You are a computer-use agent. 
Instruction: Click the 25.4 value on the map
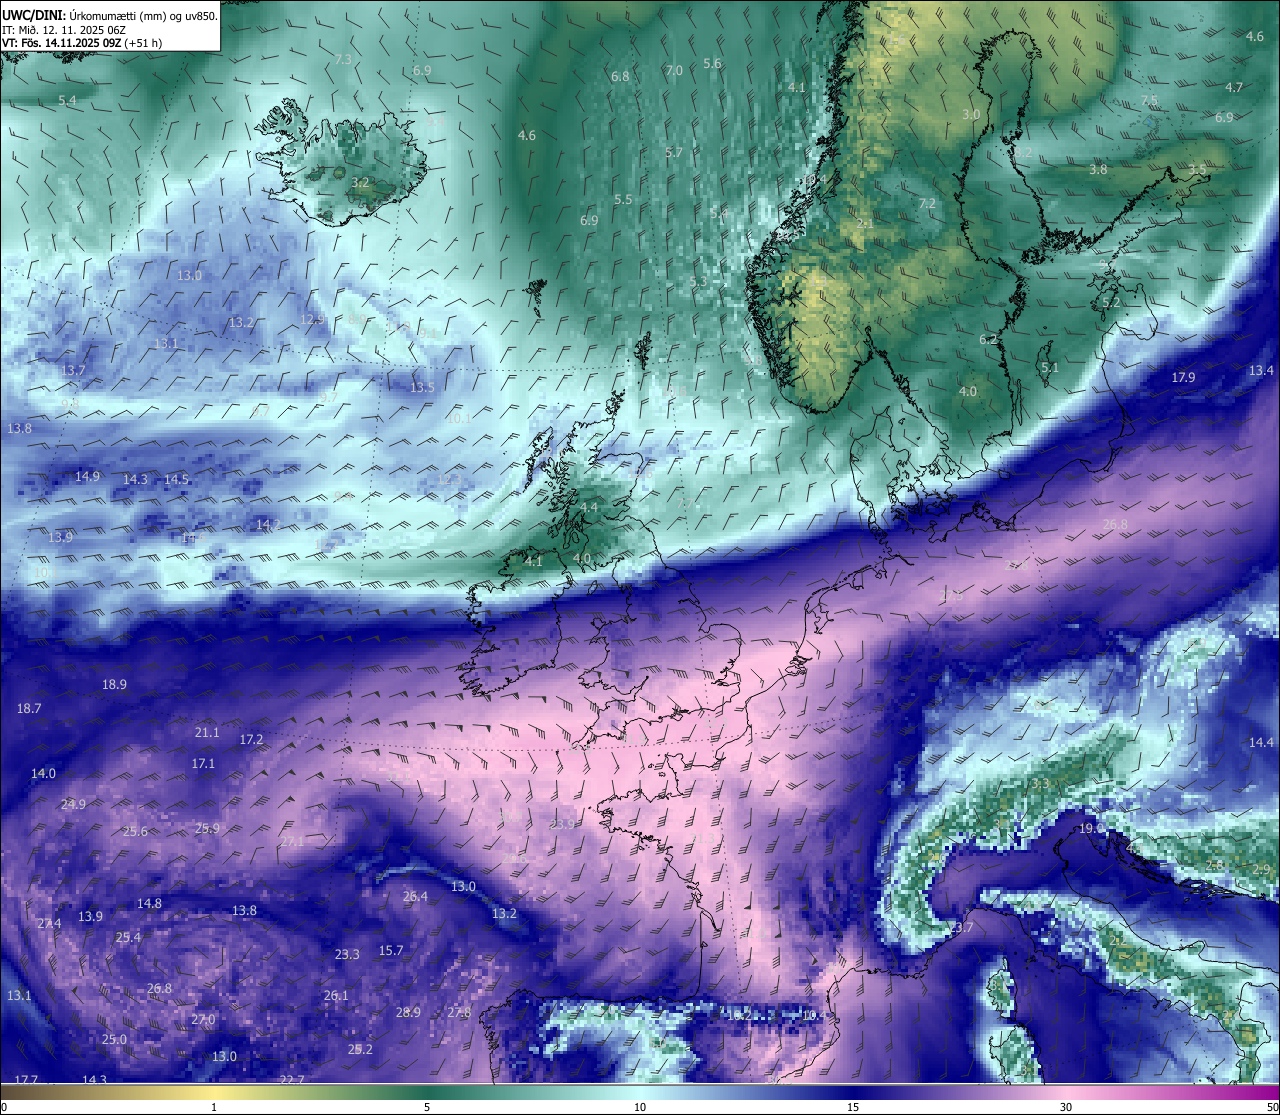(128, 938)
